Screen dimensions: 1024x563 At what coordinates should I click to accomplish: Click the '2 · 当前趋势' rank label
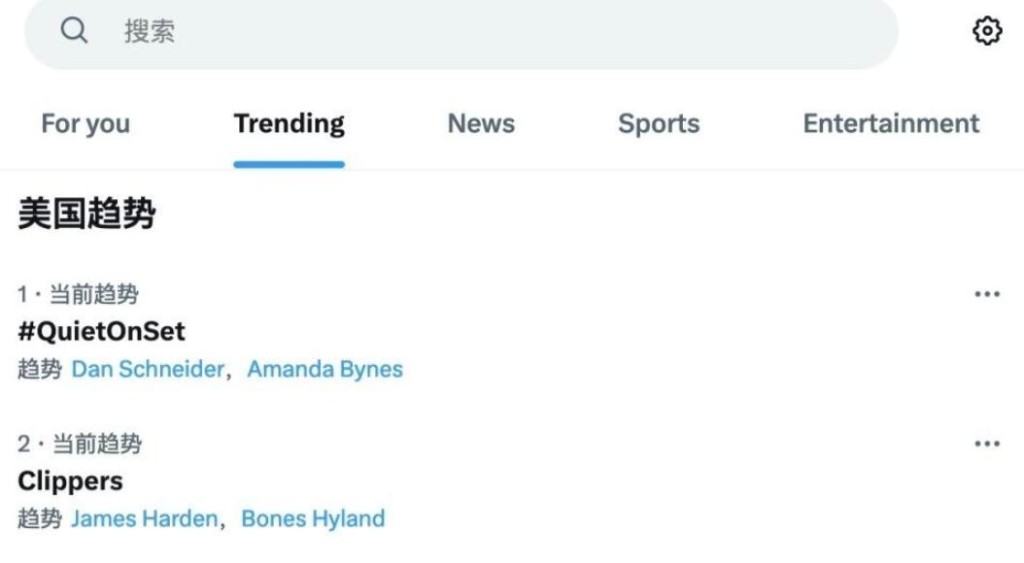click(80, 443)
